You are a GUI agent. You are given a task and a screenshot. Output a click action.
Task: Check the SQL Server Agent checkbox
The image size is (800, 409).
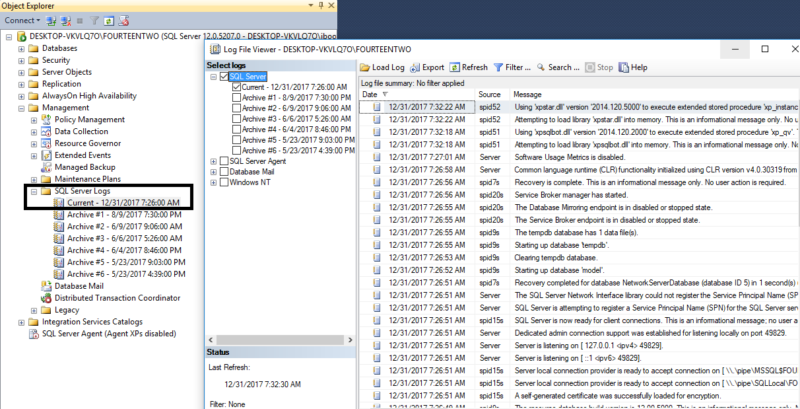[x=224, y=161]
